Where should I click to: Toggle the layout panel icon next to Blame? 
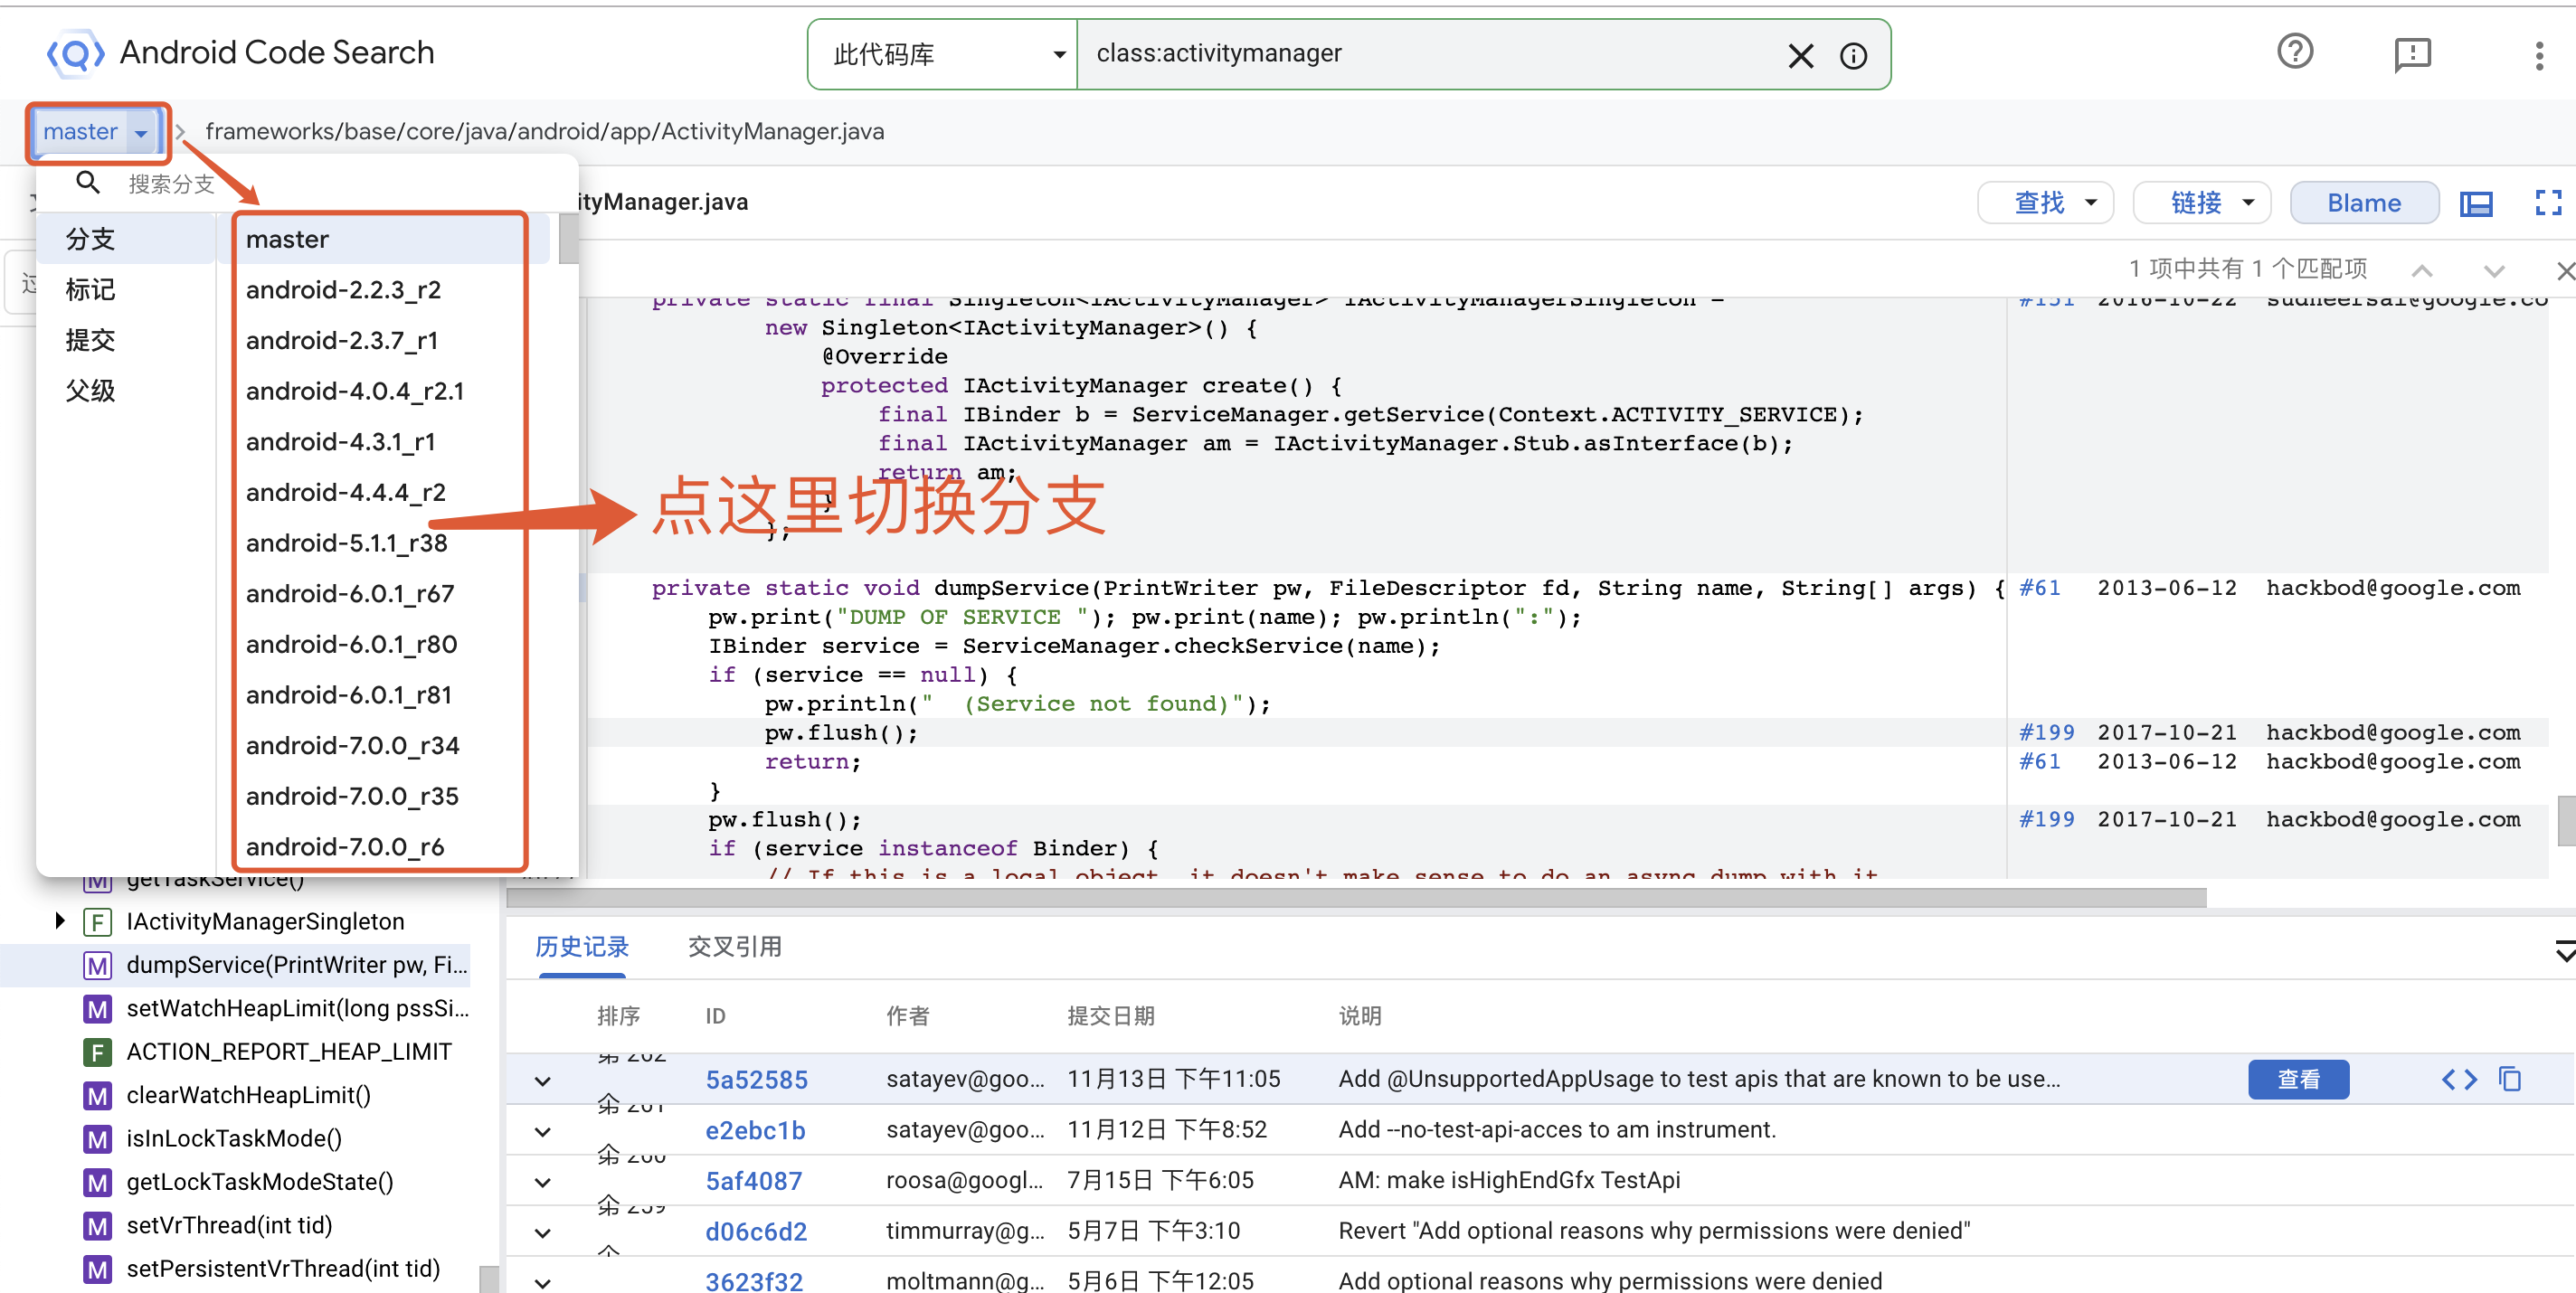(2476, 203)
